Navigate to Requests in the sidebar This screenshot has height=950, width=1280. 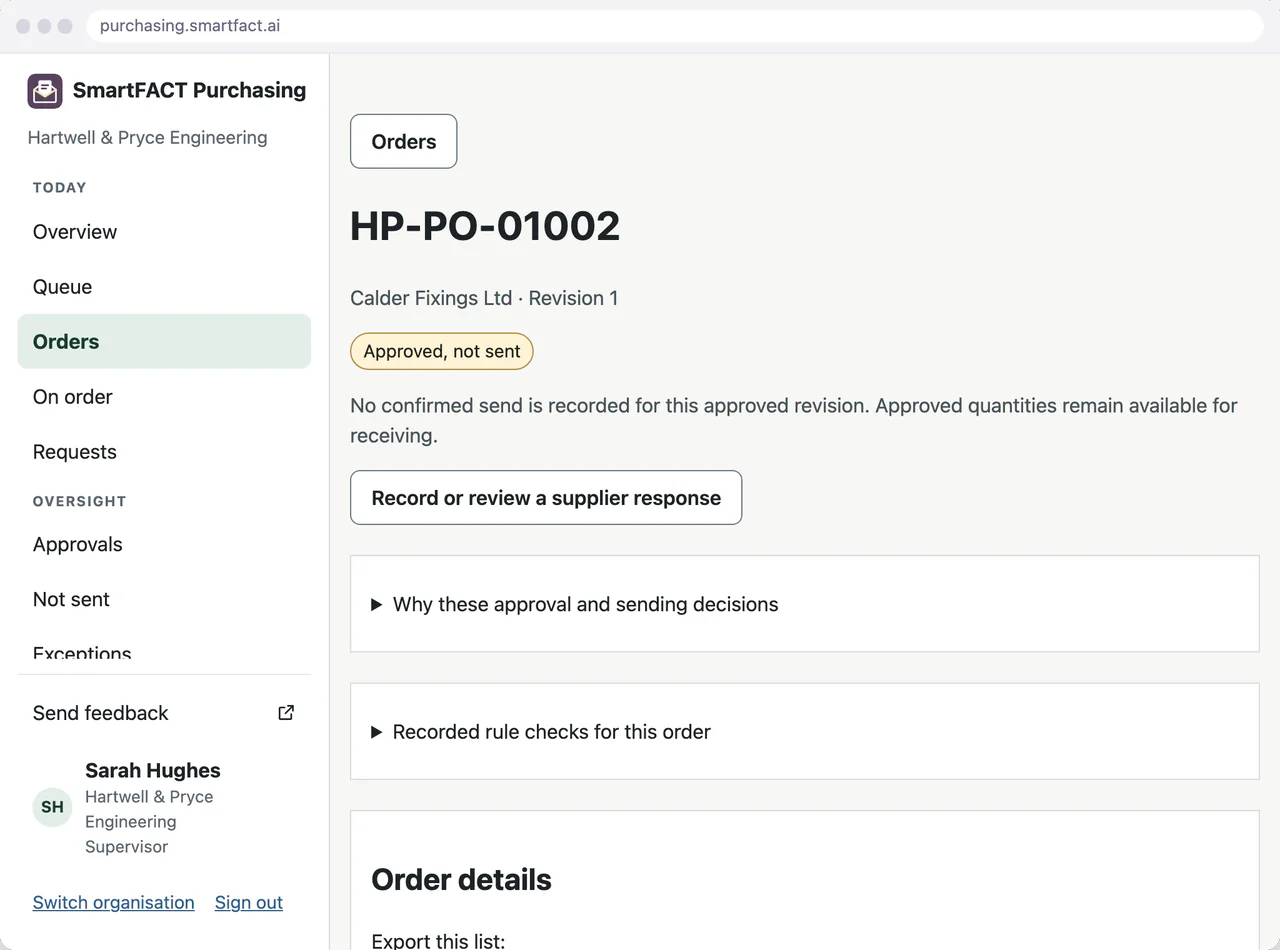(164, 452)
